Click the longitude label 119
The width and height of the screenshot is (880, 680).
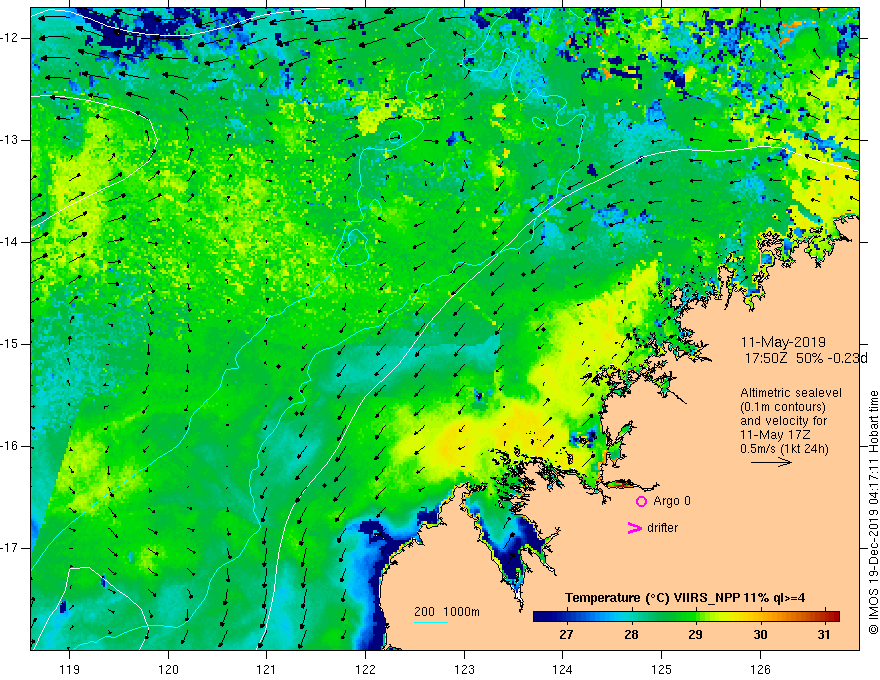(70, 669)
